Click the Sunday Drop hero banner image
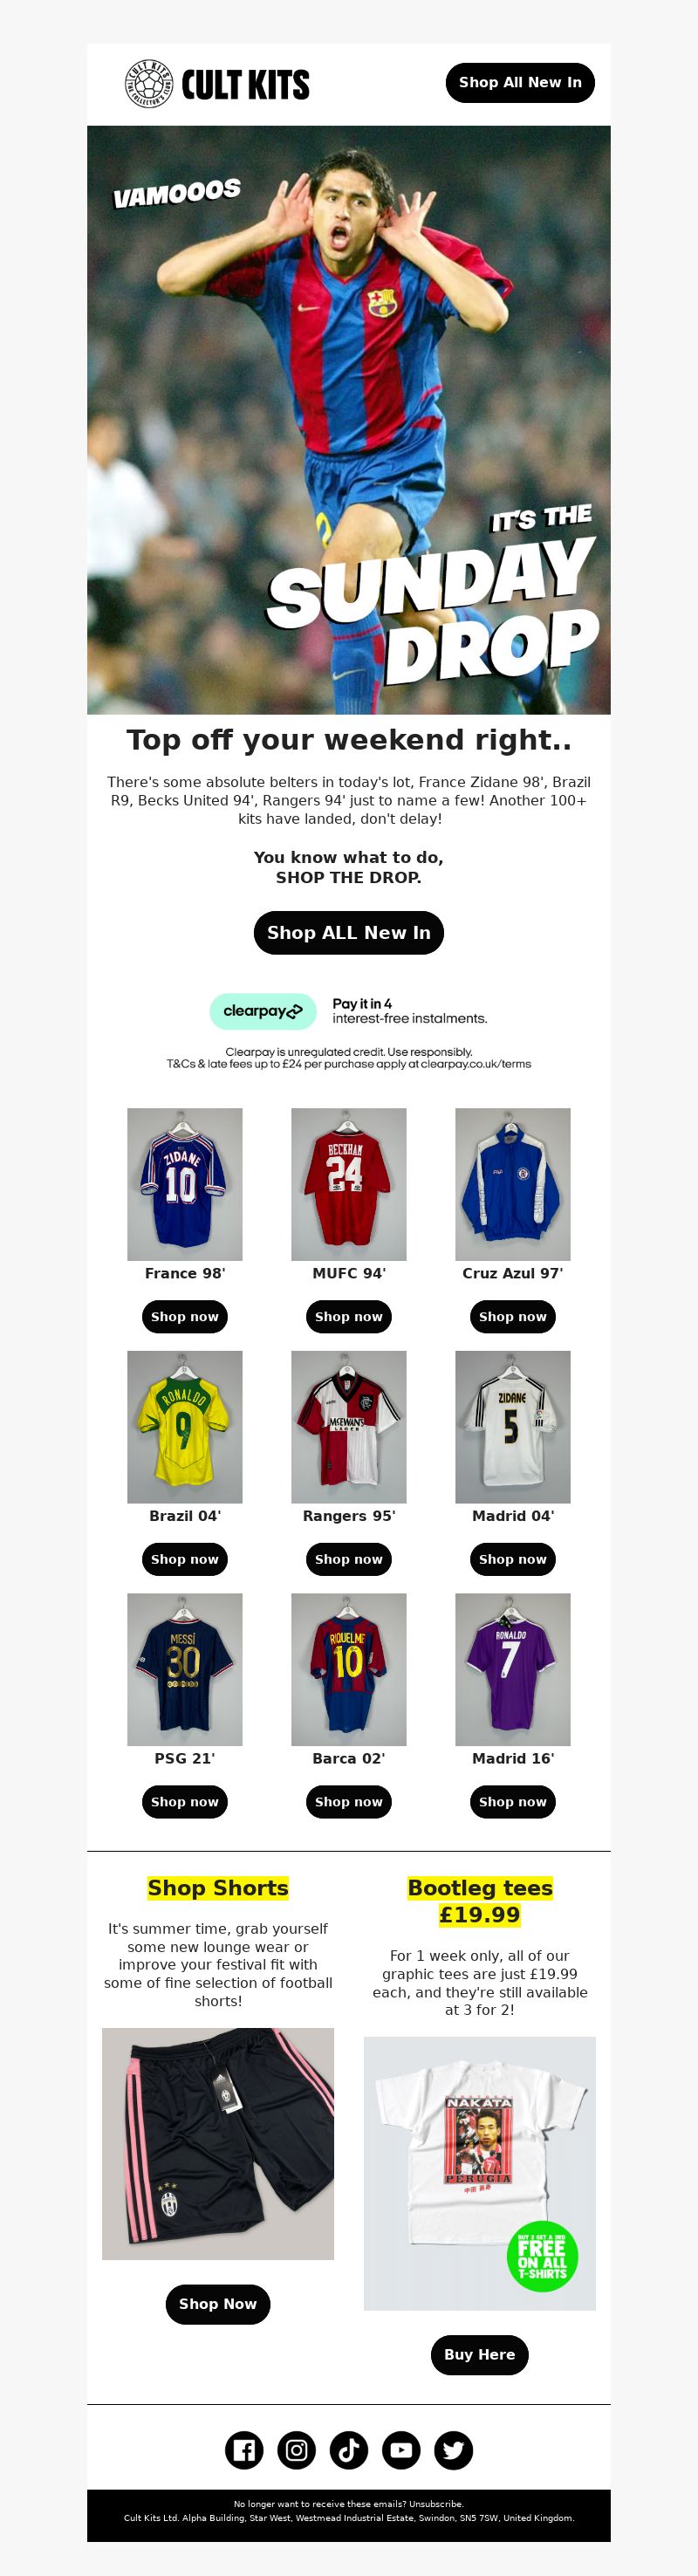Screen dimensions: 698x2576 coord(349,420)
